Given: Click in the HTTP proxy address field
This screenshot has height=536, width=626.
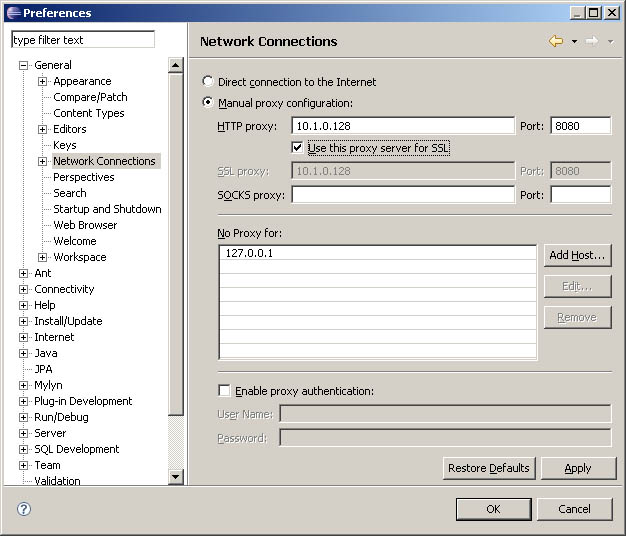Looking at the screenshot, I should tap(403, 126).
